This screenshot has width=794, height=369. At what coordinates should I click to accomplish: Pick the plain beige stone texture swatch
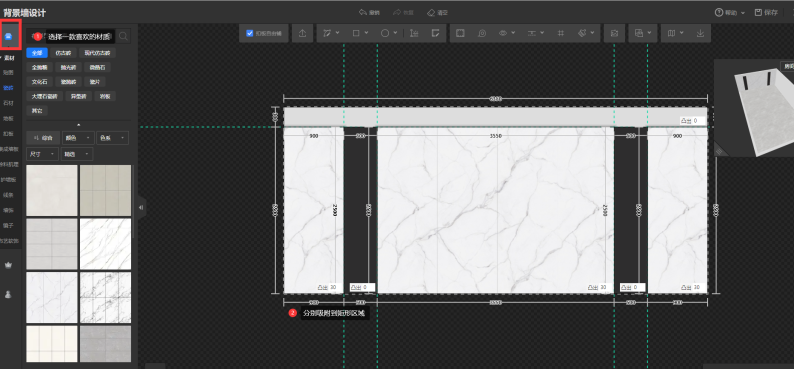click(x=52, y=190)
